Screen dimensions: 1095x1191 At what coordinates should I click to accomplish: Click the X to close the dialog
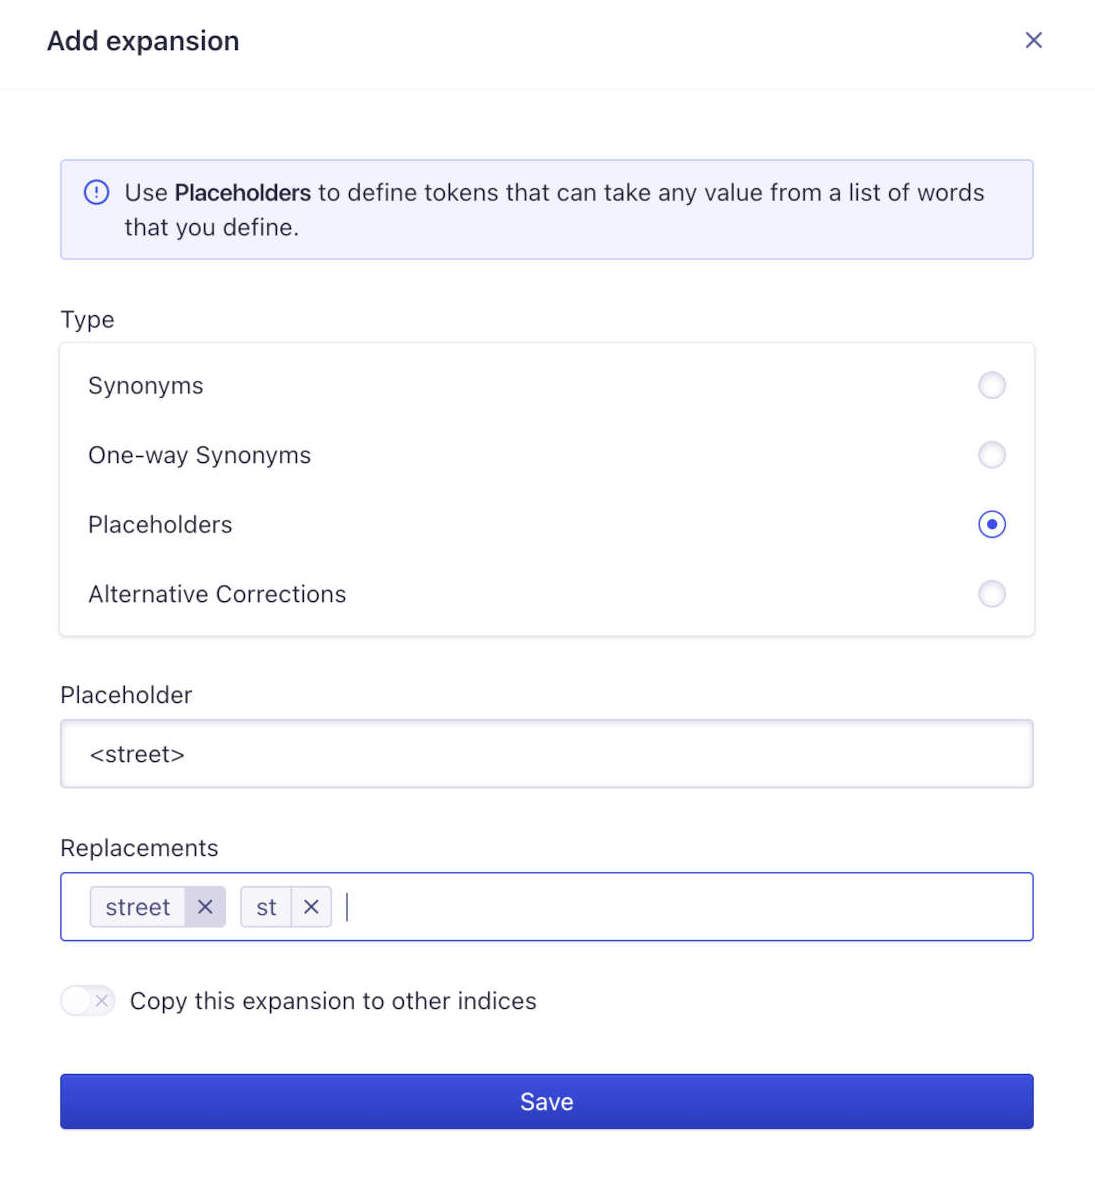pos(1033,40)
